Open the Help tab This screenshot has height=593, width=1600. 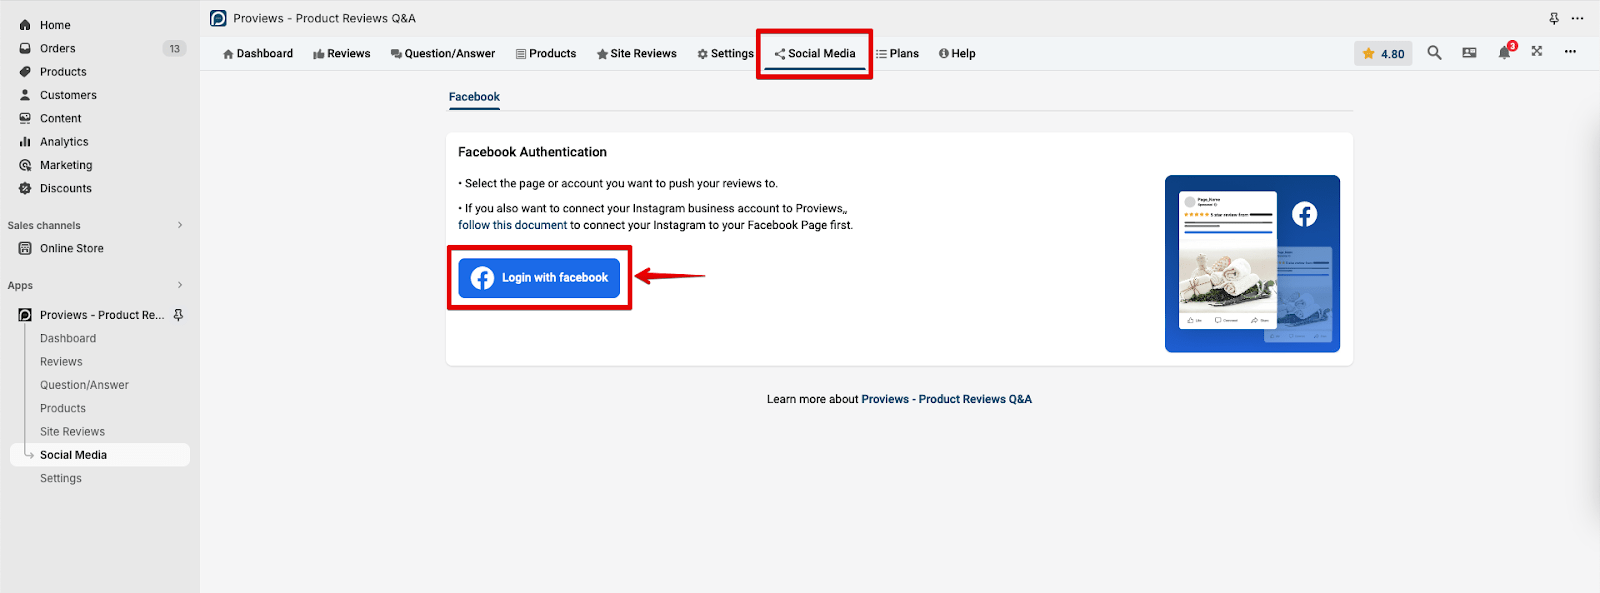click(957, 54)
